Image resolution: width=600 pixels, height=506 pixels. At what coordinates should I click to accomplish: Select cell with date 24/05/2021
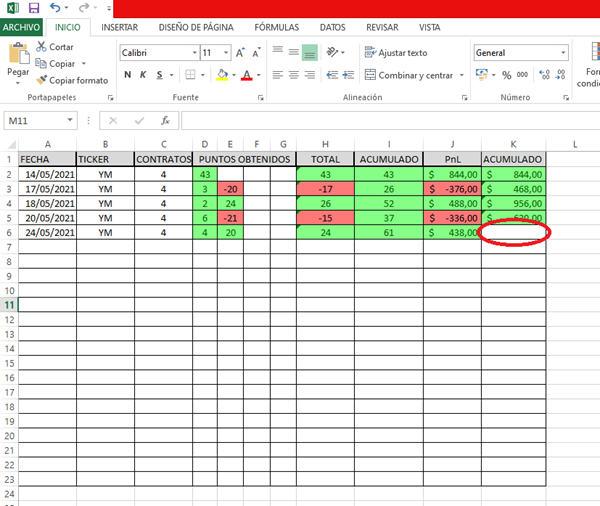(x=47, y=232)
